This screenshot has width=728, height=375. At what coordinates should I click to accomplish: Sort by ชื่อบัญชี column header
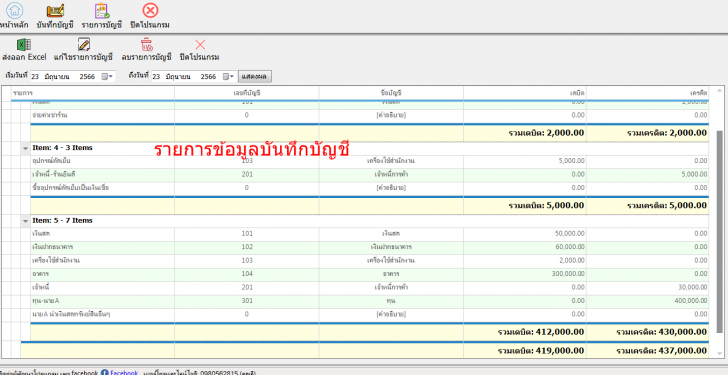point(391,93)
